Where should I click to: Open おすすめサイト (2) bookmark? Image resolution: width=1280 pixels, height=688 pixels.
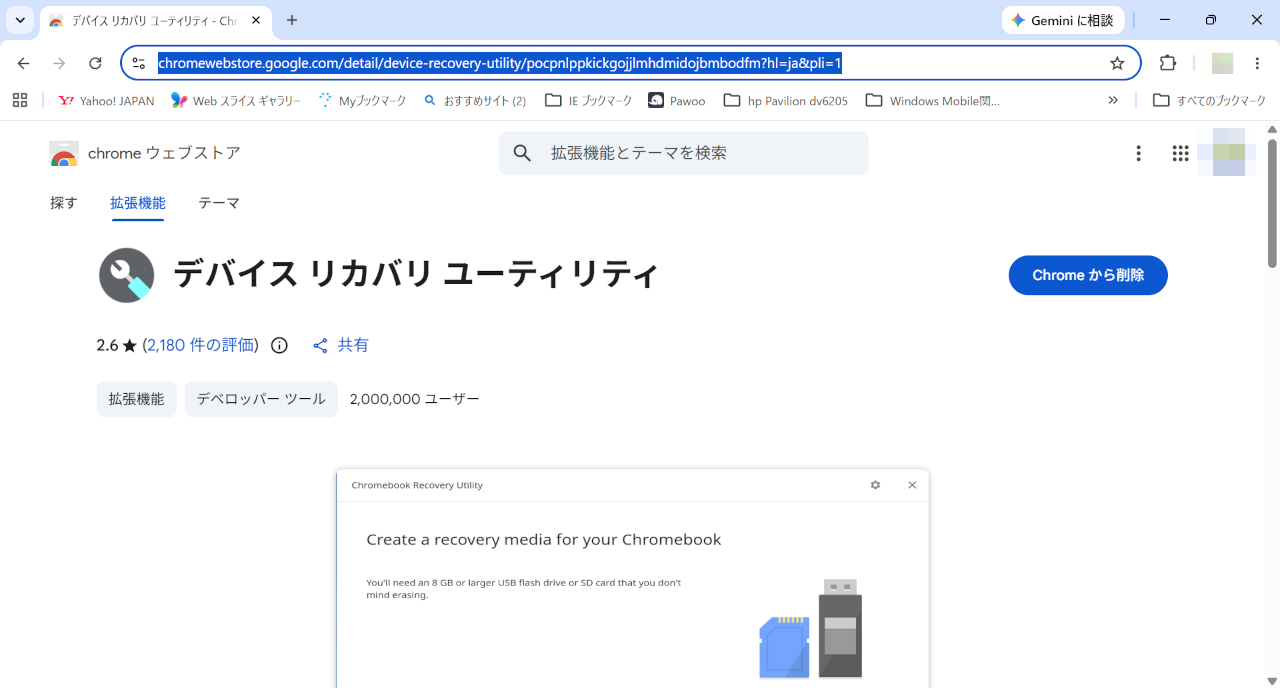(x=475, y=100)
